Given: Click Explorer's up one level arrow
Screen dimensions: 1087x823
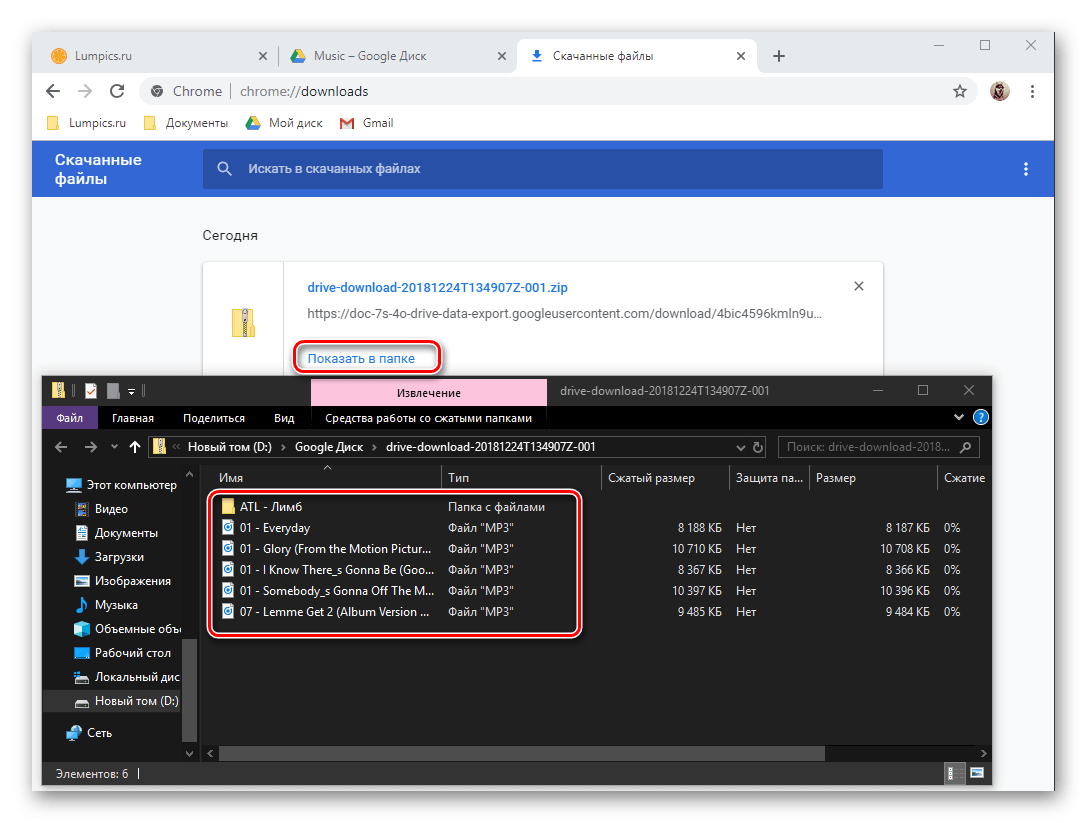Looking at the screenshot, I should tap(135, 447).
